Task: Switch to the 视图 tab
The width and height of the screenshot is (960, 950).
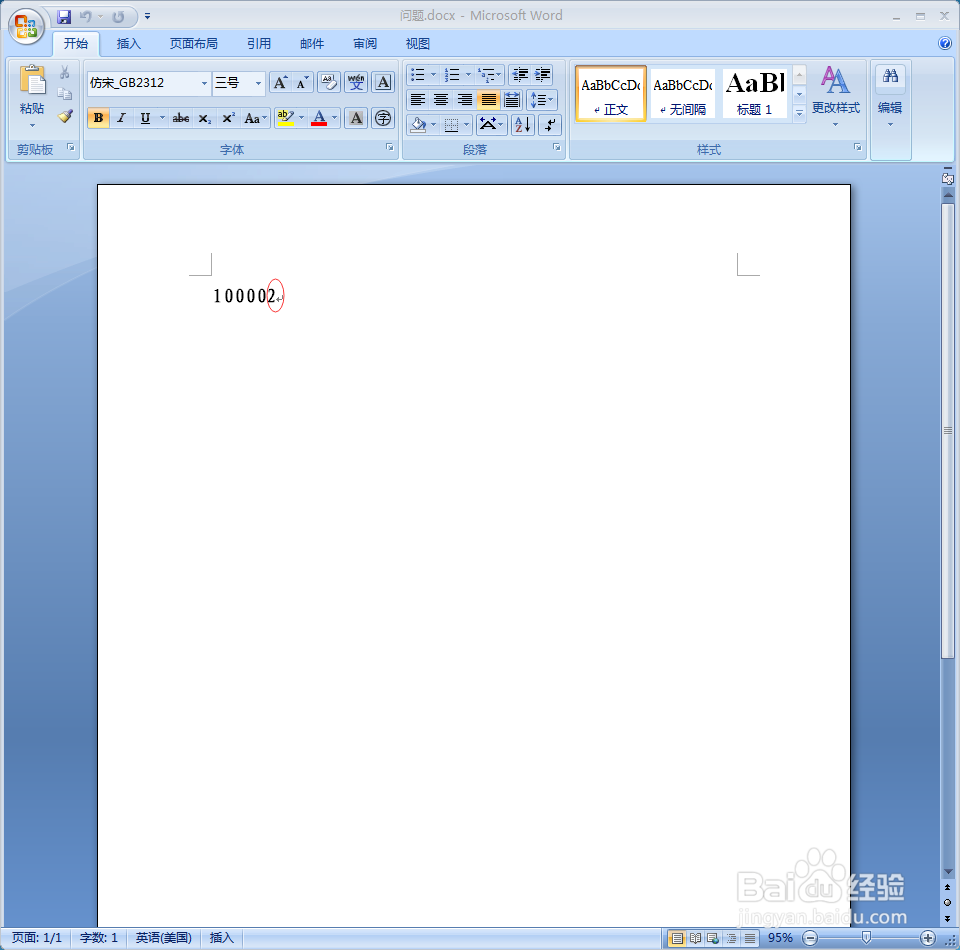Action: [418, 43]
